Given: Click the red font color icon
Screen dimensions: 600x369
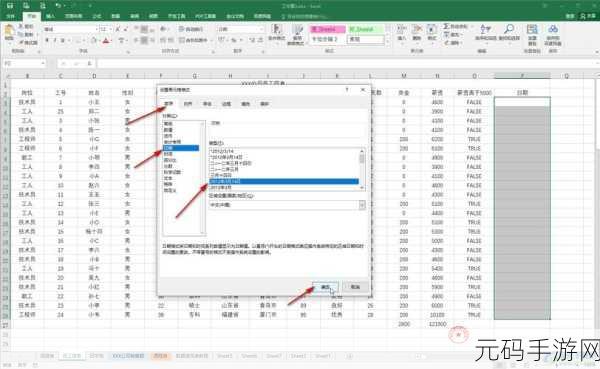Looking at the screenshot, I should click(x=106, y=40).
